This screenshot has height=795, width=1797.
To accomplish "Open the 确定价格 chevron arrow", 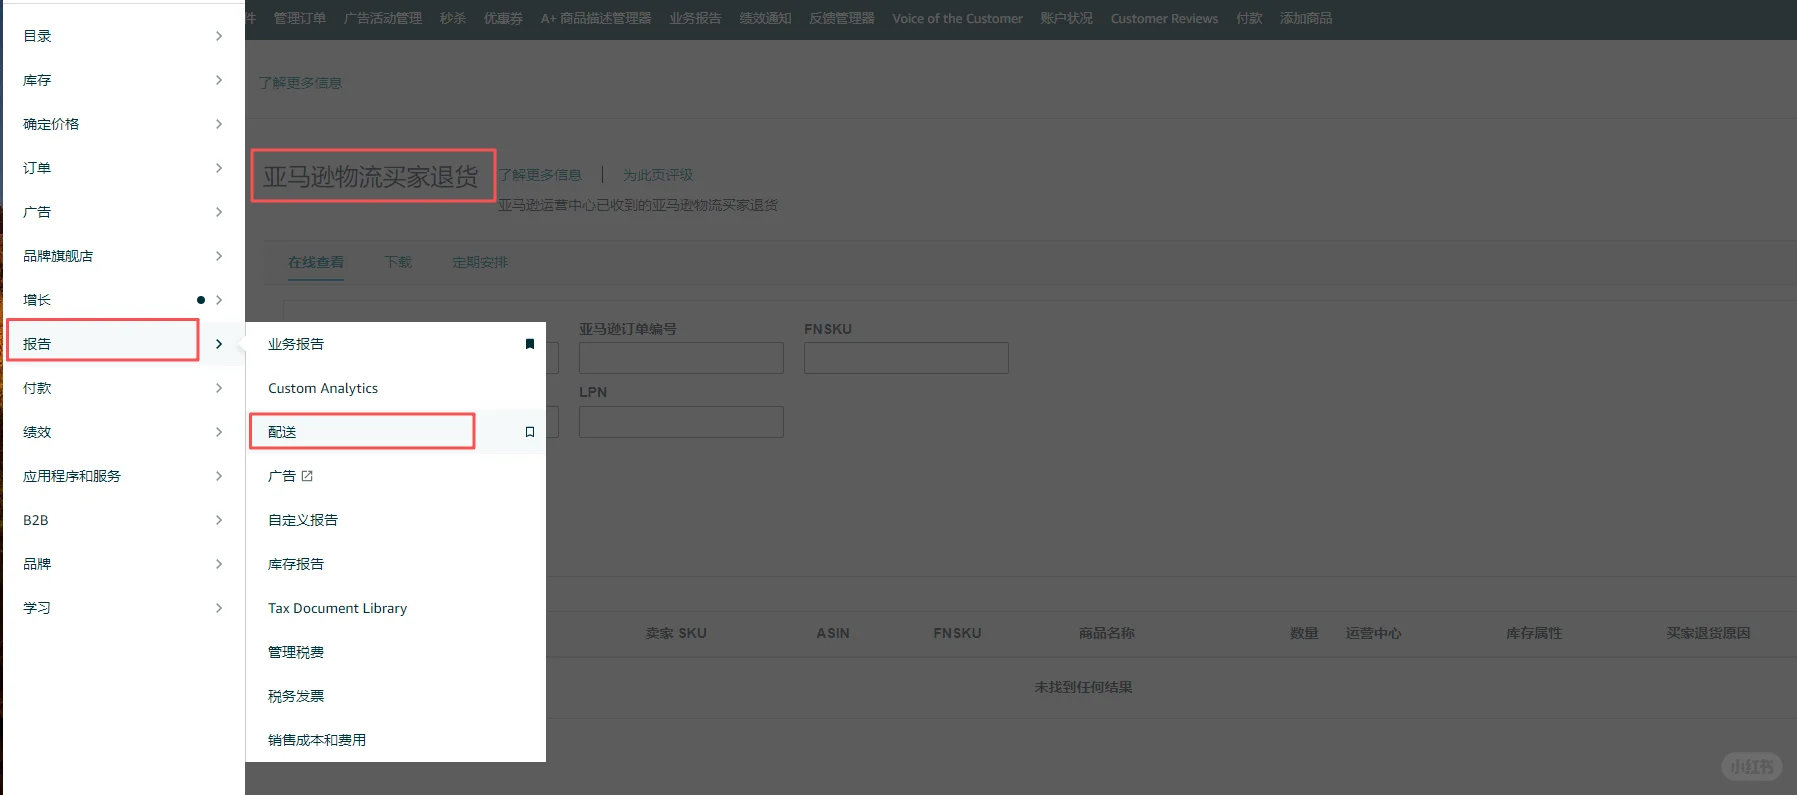I will [x=219, y=124].
